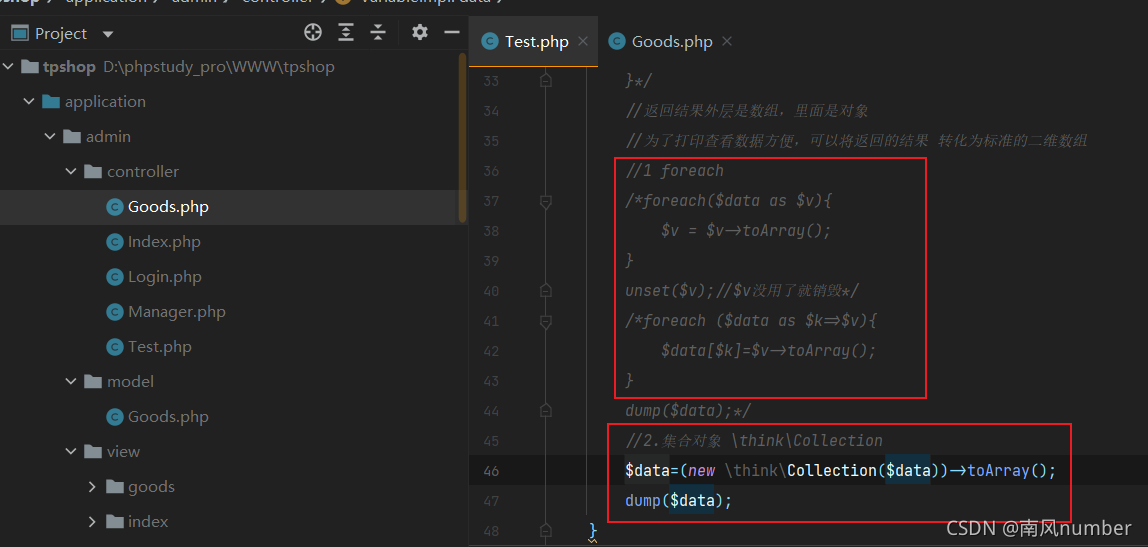Close the Test.php editor tab
The height and width of the screenshot is (547, 1148).
pyautogui.click(x=583, y=42)
